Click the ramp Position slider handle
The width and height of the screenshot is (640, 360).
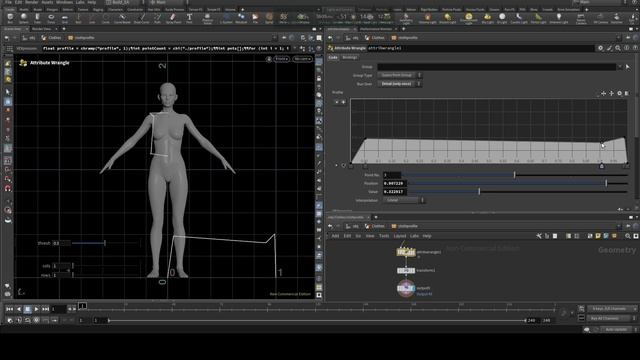click(606, 183)
